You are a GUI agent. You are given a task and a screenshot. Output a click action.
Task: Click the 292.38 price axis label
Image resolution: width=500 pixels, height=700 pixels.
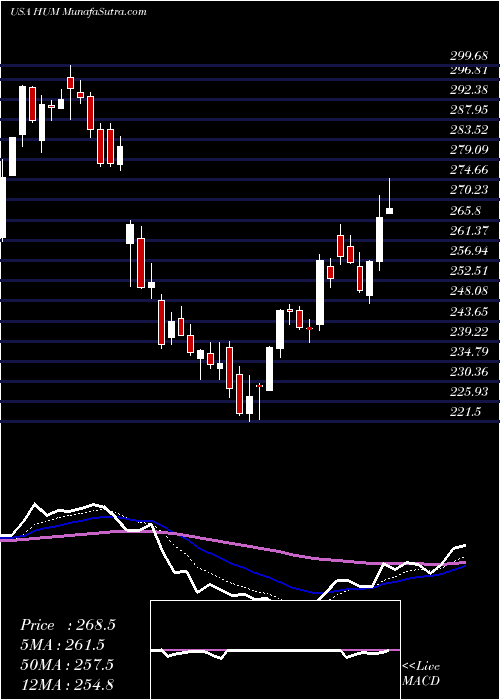[x=469, y=90]
